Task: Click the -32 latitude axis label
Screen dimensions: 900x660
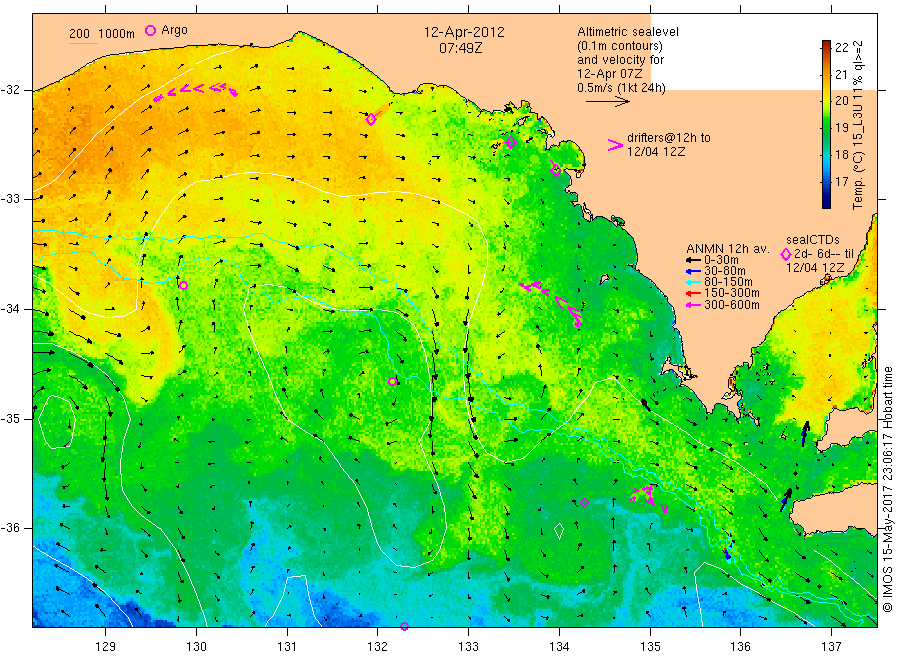Action: 10,90
